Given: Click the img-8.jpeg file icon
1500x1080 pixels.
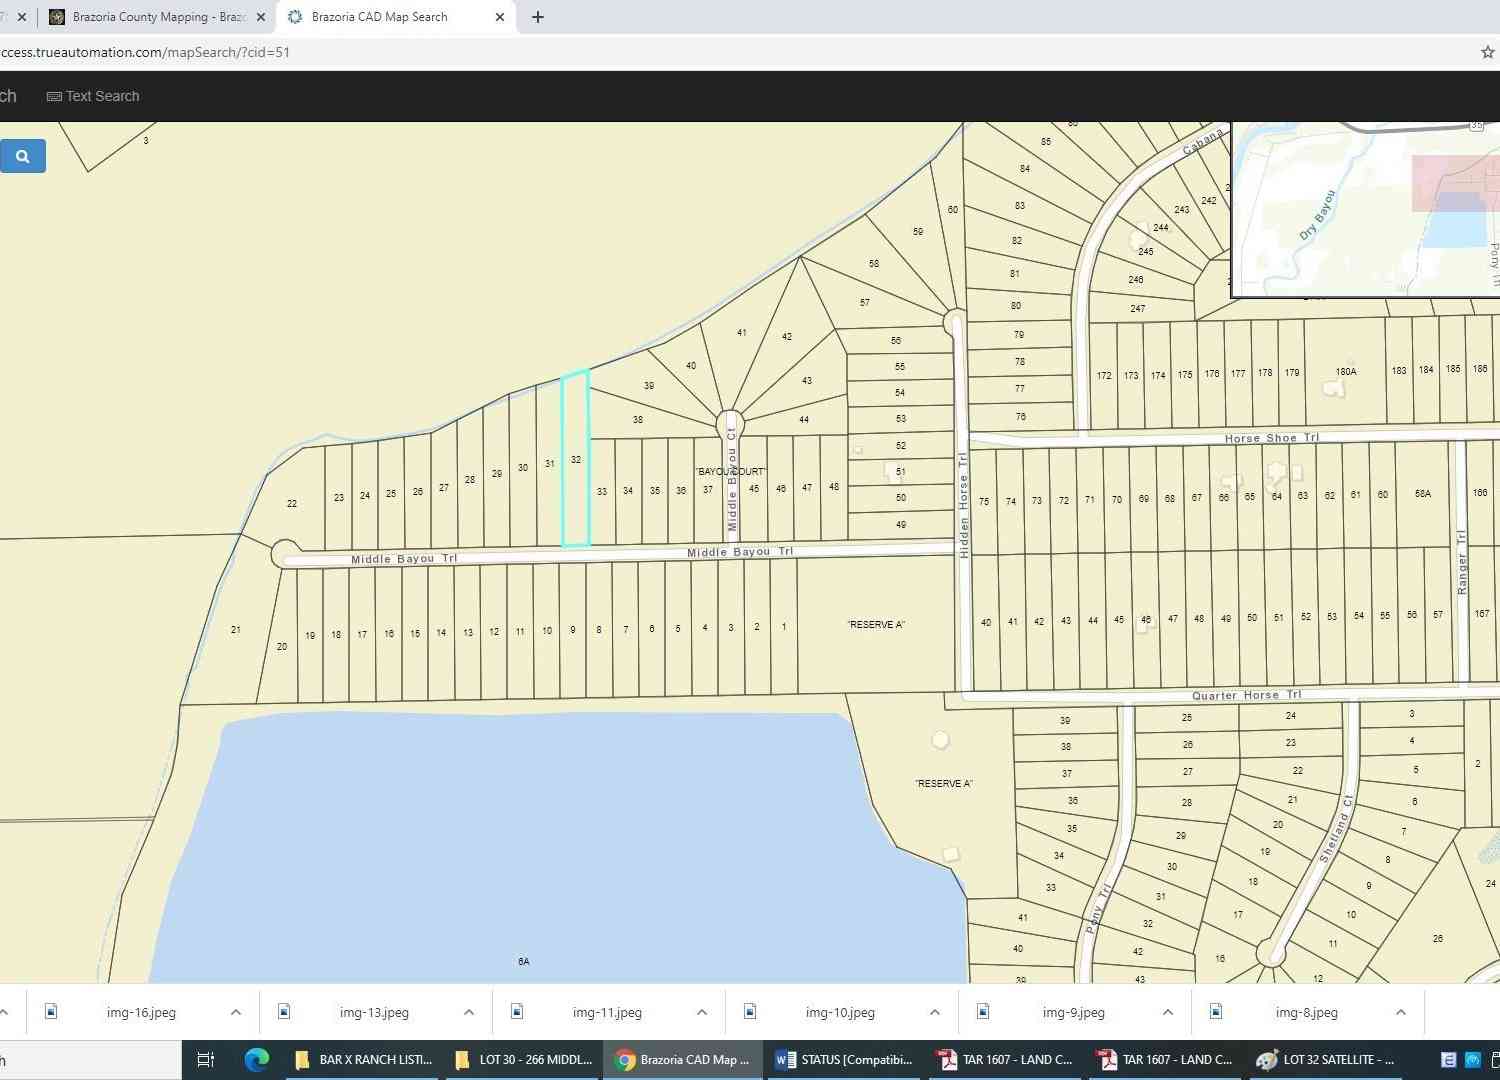Looking at the screenshot, I should (1216, 1011).
